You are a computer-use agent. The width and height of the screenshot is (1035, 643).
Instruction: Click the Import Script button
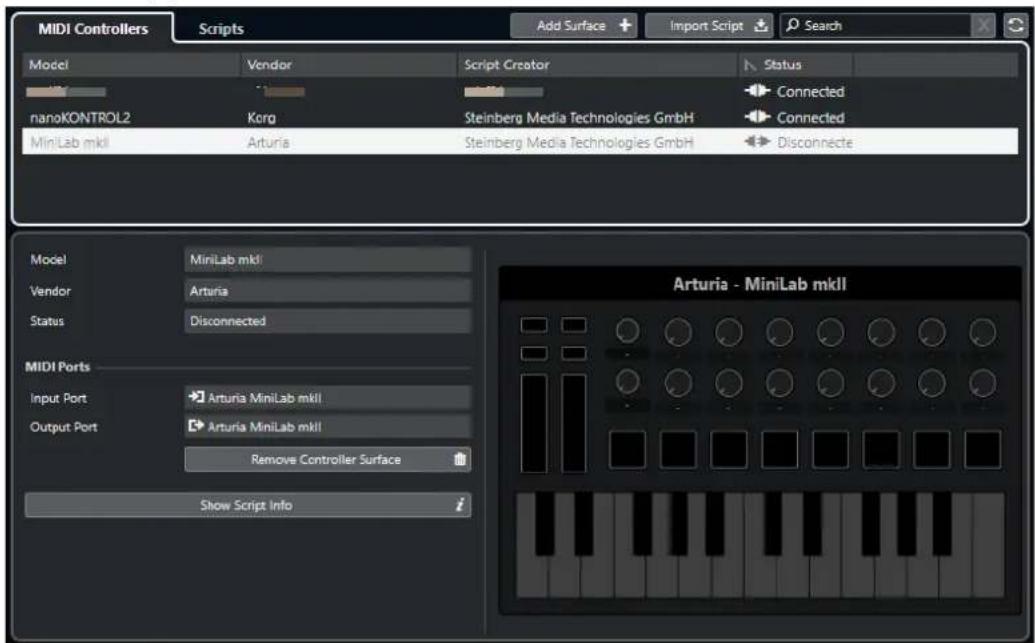(x=709, y=26)
